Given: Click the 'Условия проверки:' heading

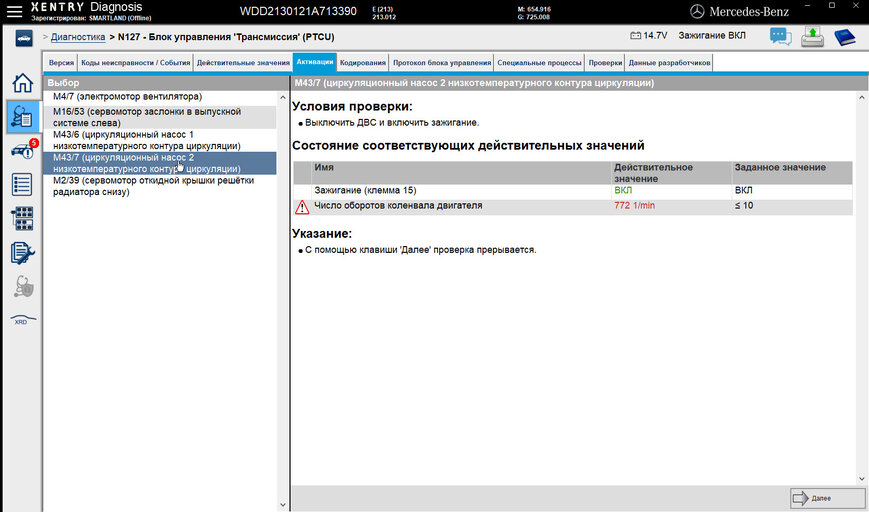Looking at the screenshot, I should coord(352,106).
